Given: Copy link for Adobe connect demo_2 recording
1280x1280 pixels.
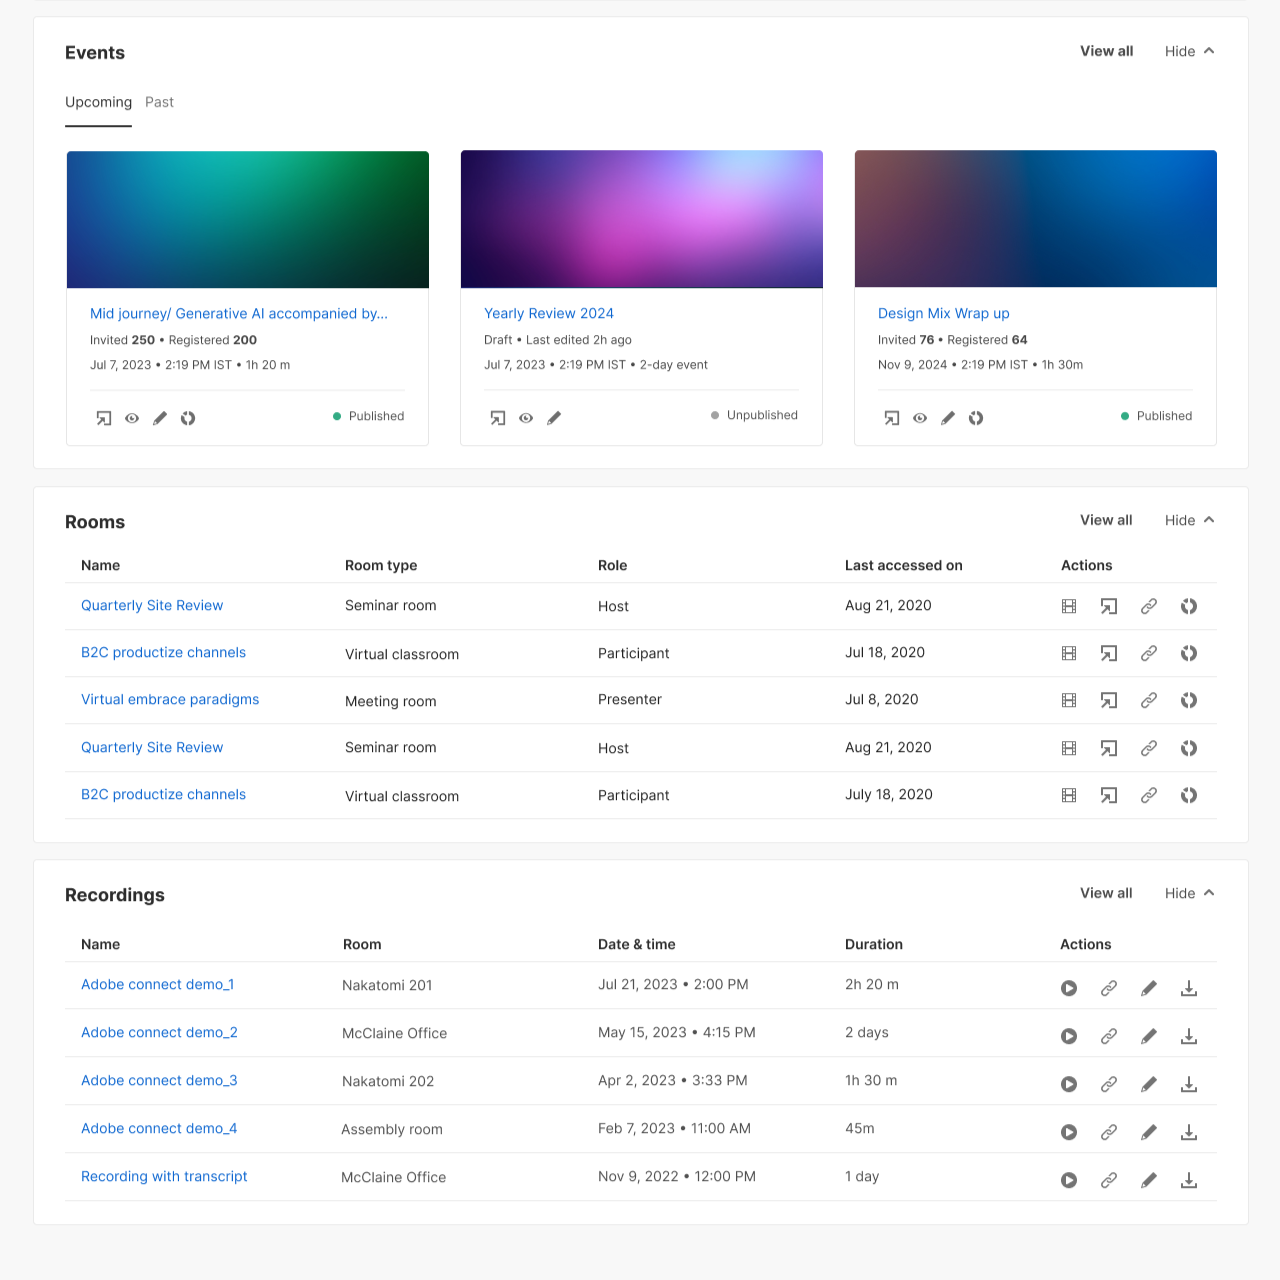Looking at the screenshot, I should pos(1109,1036).
